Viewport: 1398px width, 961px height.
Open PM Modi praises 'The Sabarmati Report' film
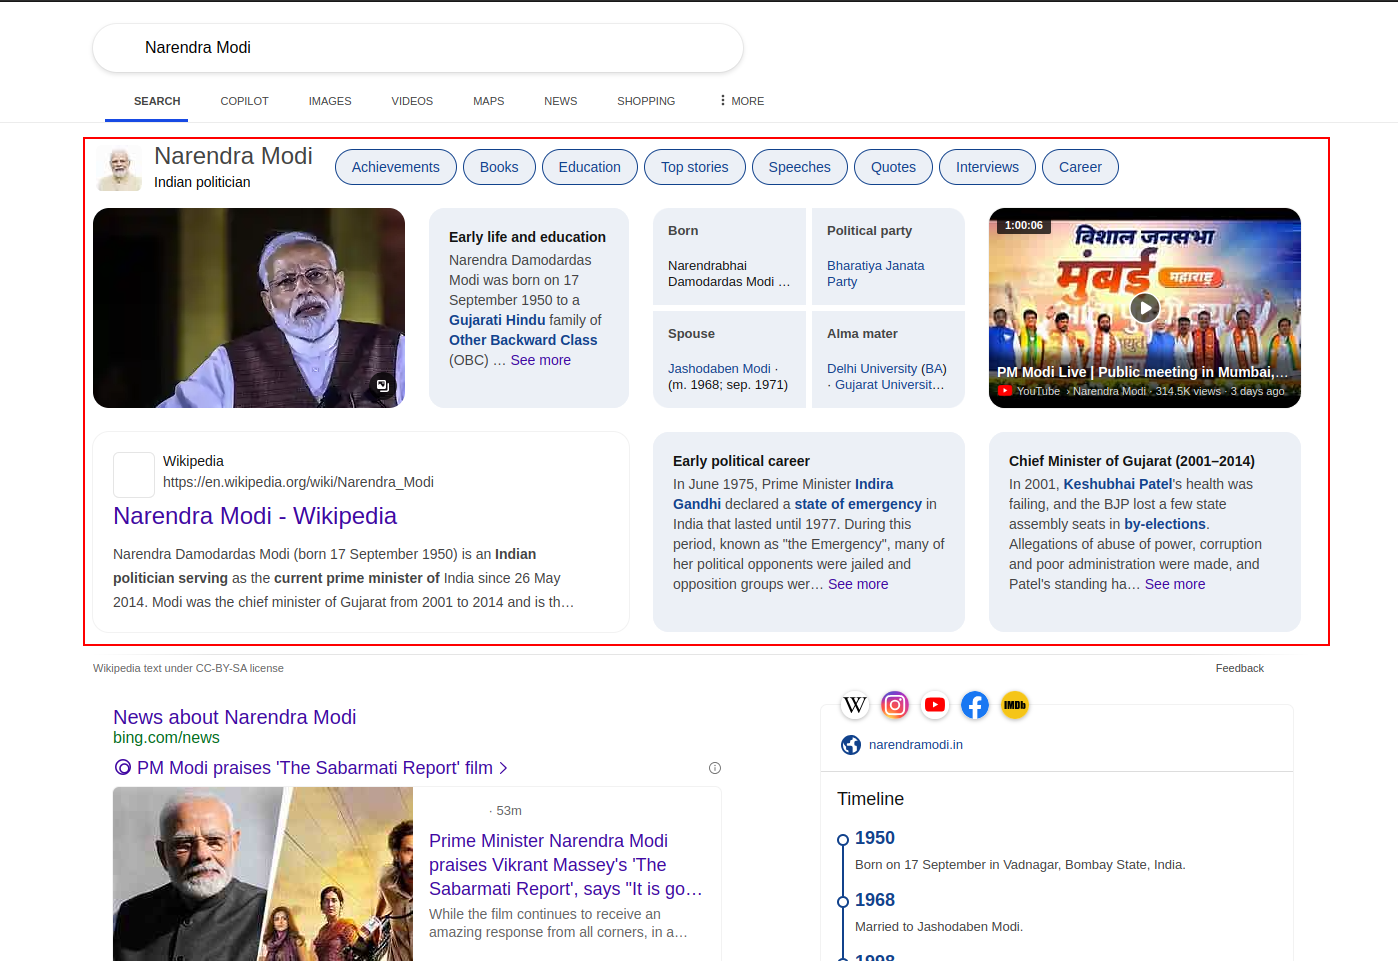[x=315, y=768]
